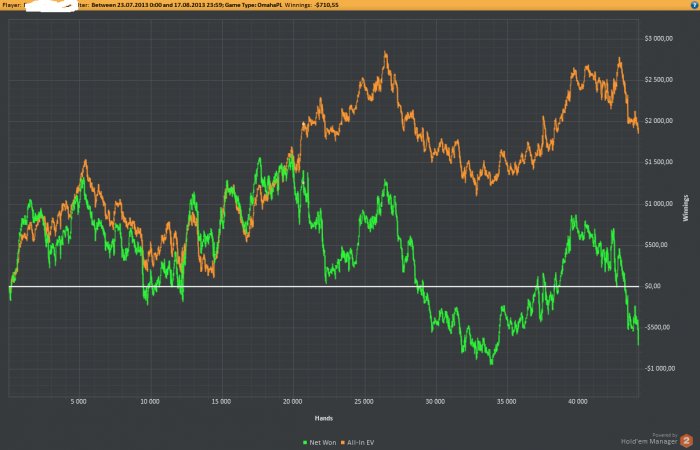Click the date range filter text in header
The width and height of the screenshot is (700, 450).
coord(158,5)
